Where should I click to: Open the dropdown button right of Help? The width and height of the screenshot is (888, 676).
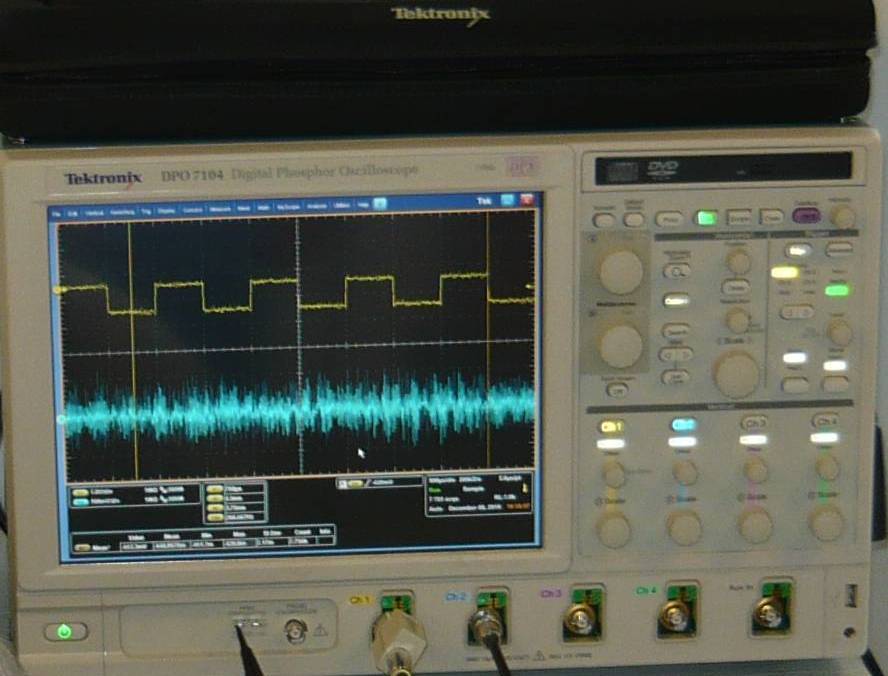(380, 204)
